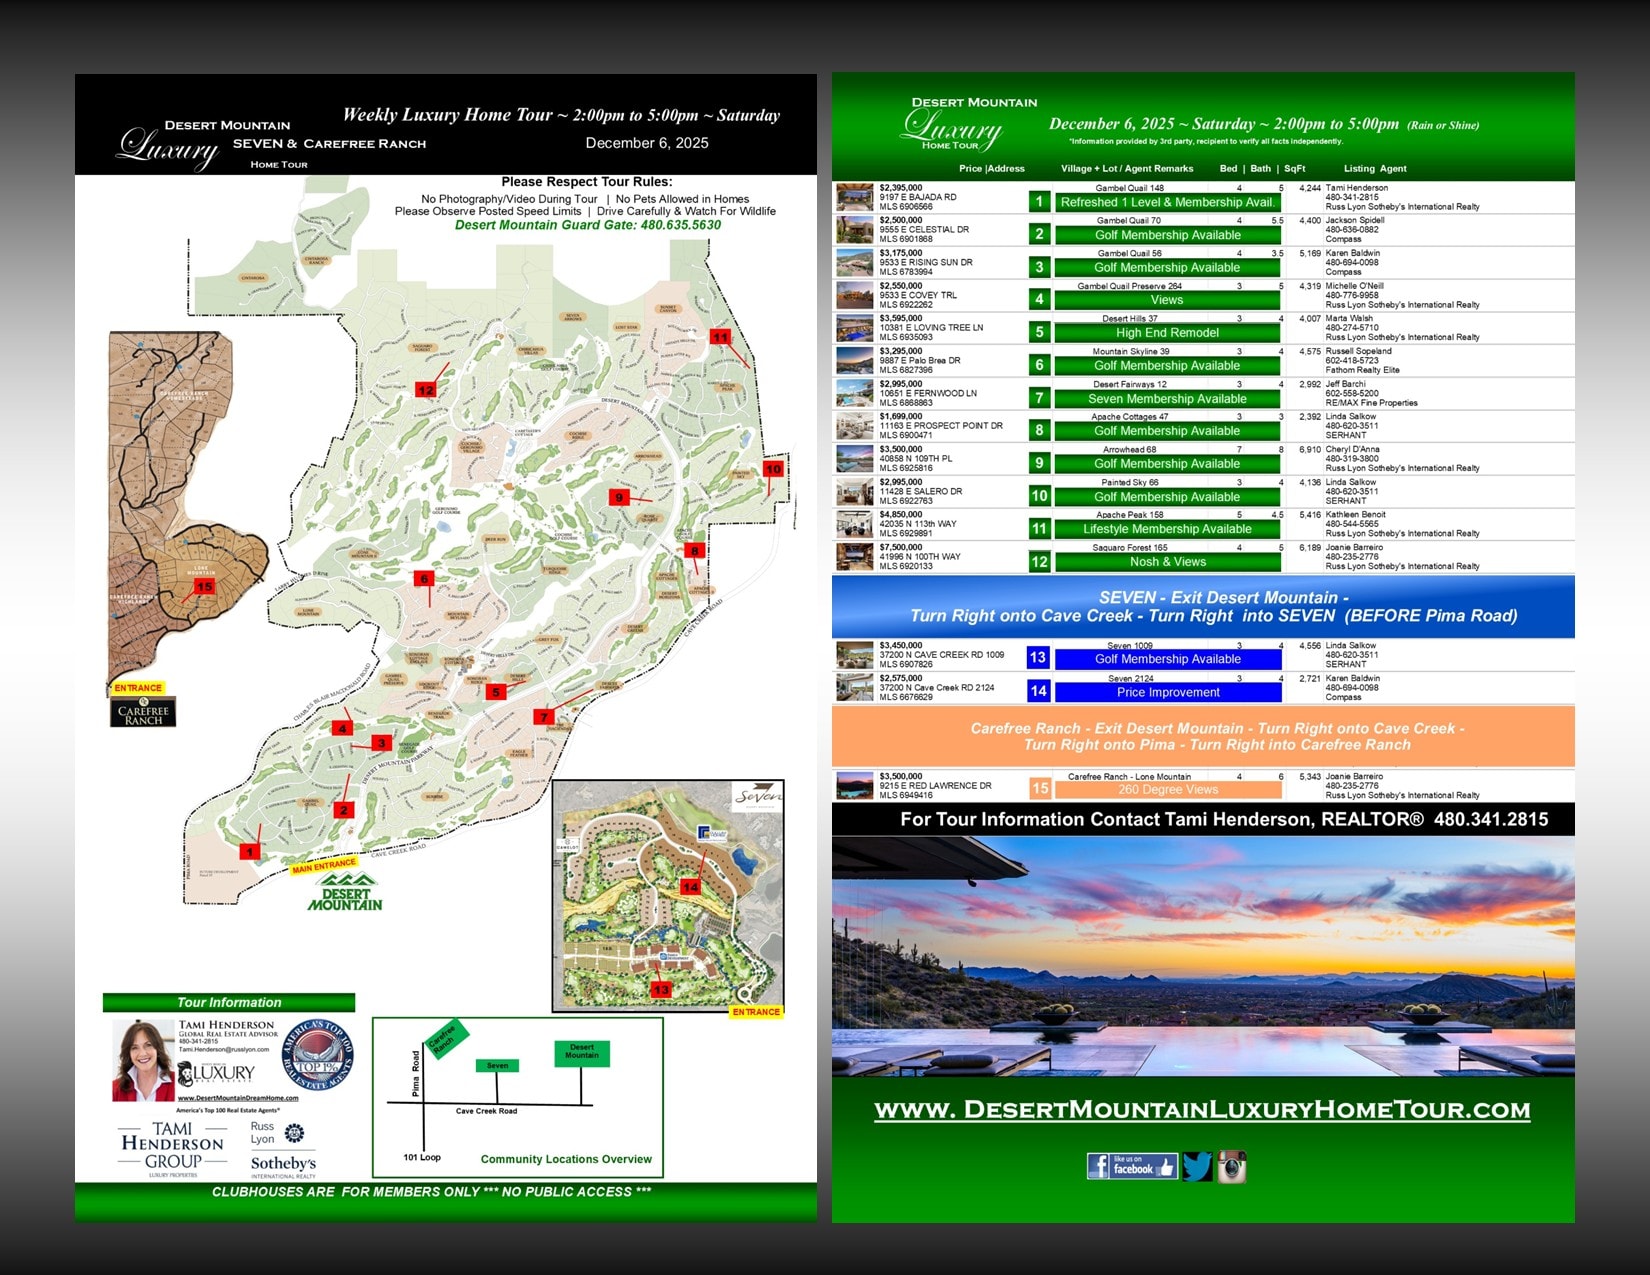The width and height of the screenshot is (1650, 1275).
Task: Open thumbnail for 41996 N 100TH WAY listing
Action: point(855,557)
